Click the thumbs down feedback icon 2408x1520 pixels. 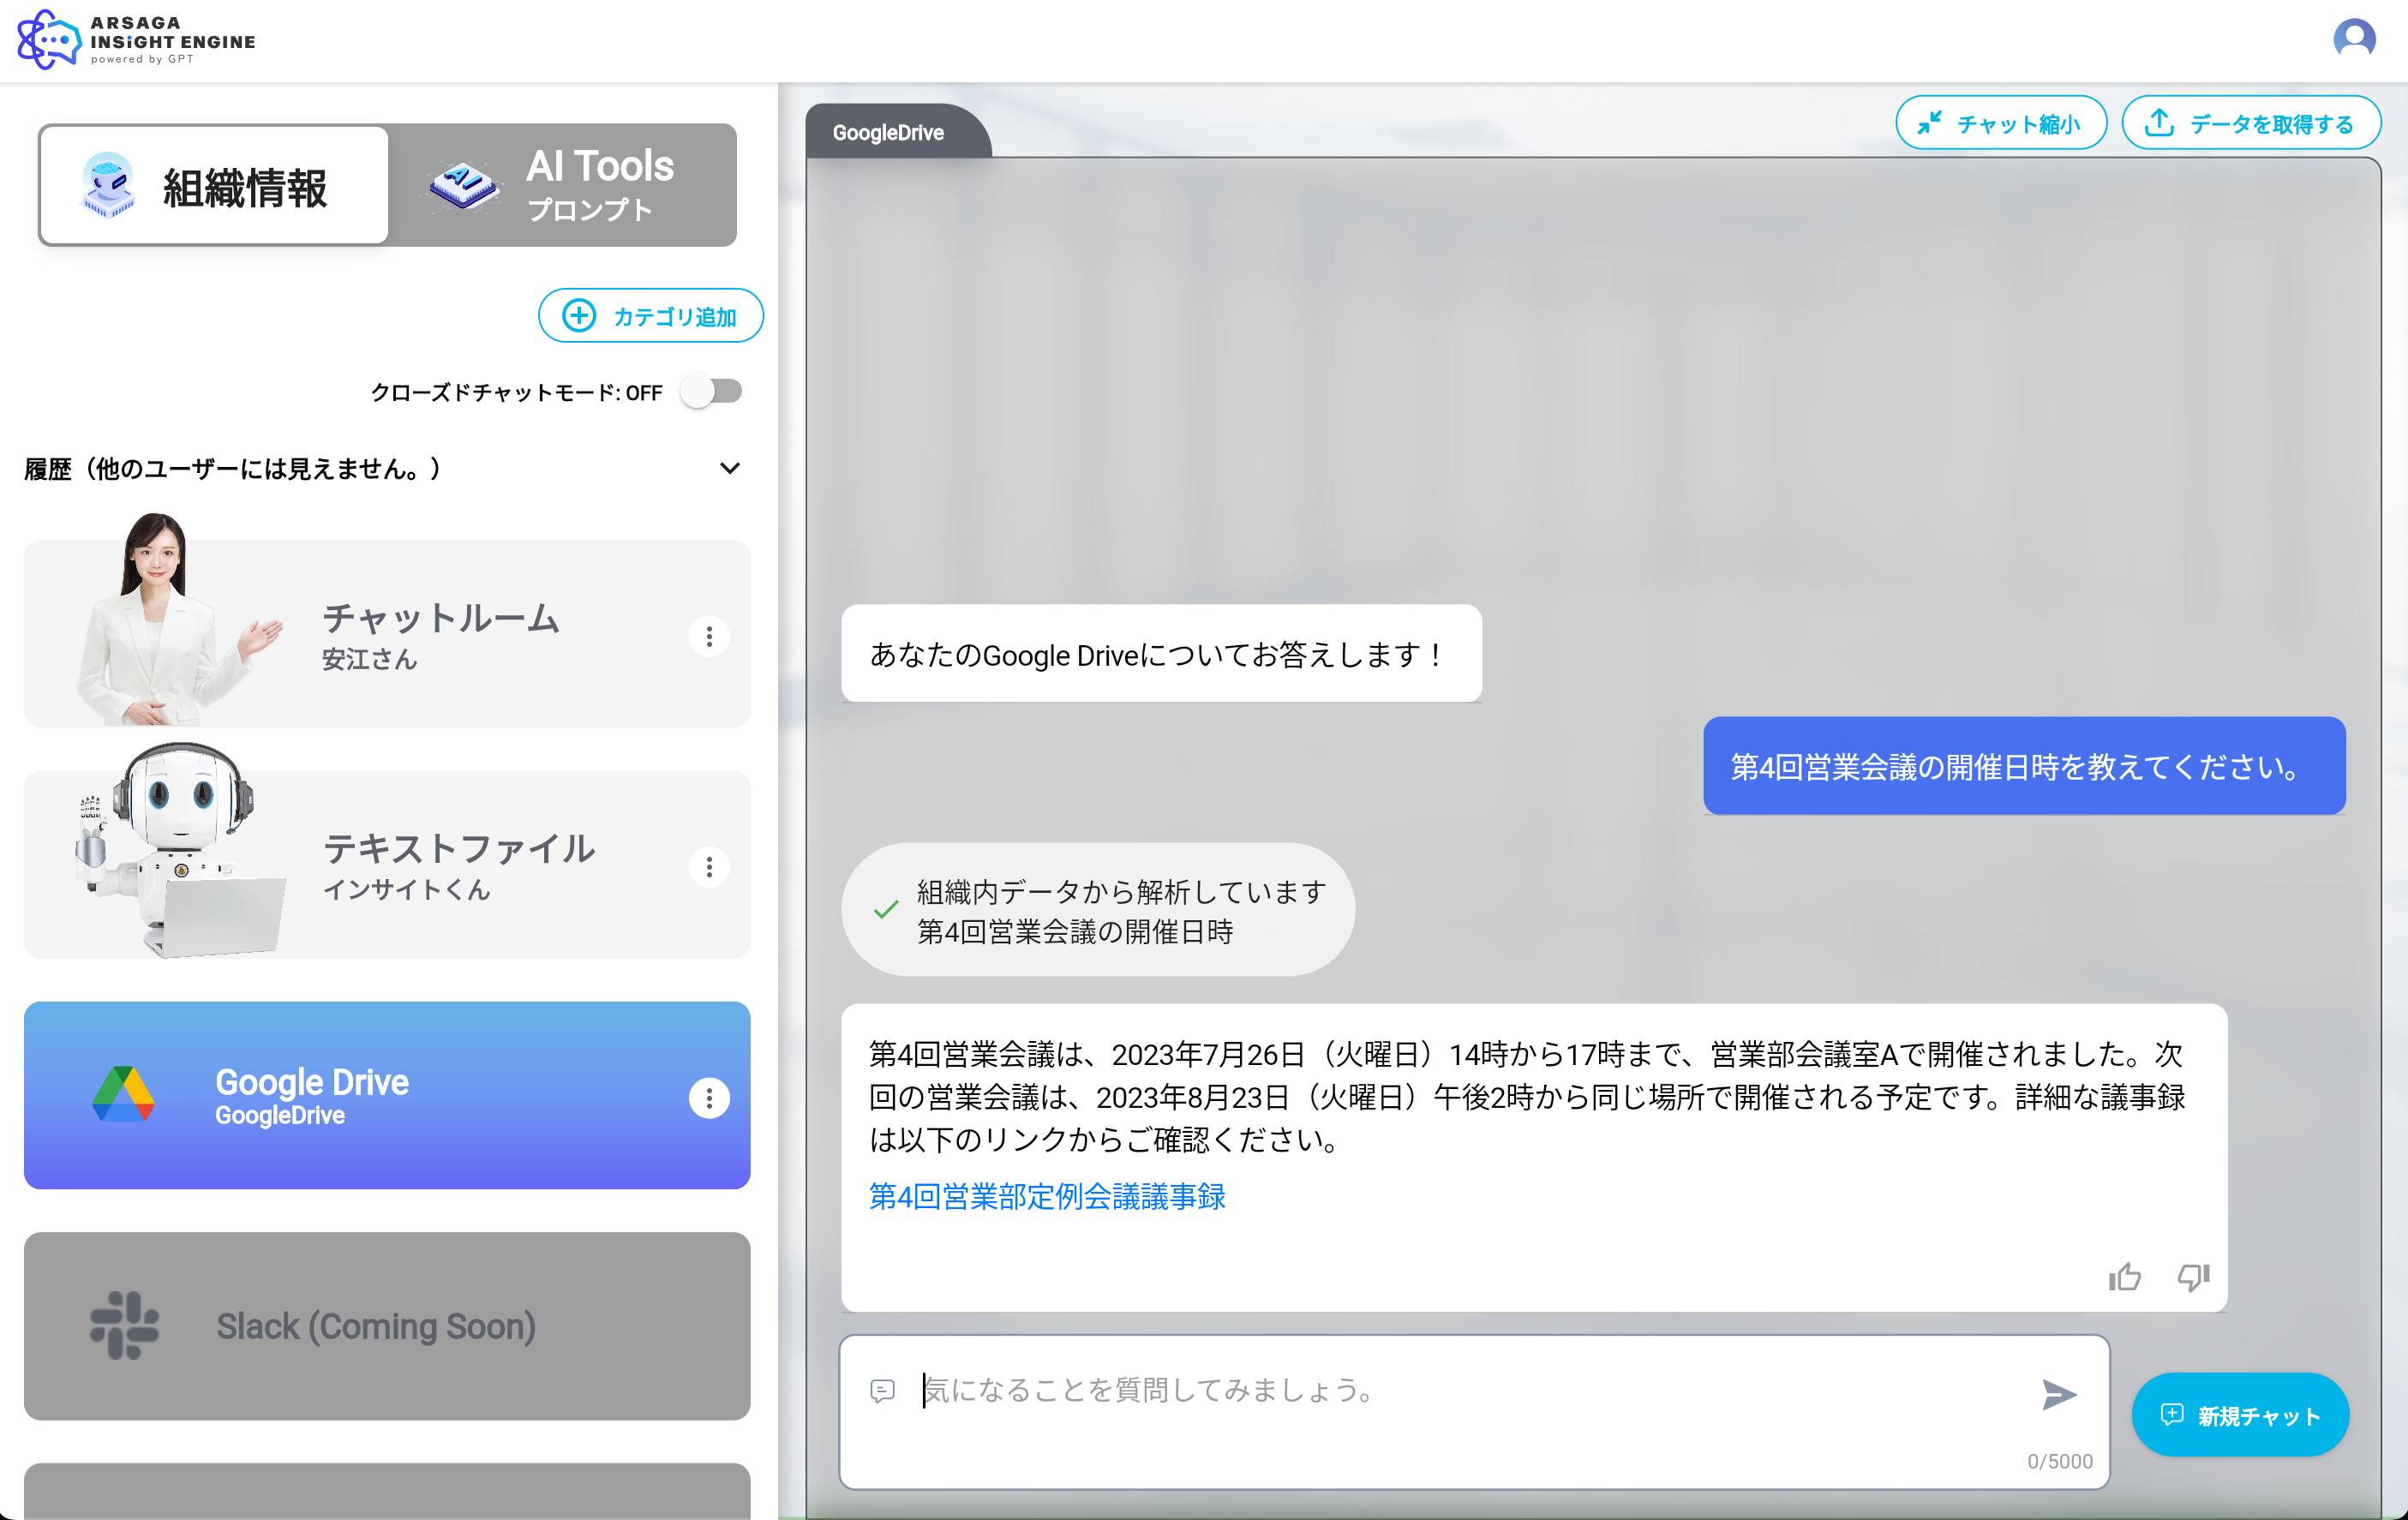[2193, 1277]
